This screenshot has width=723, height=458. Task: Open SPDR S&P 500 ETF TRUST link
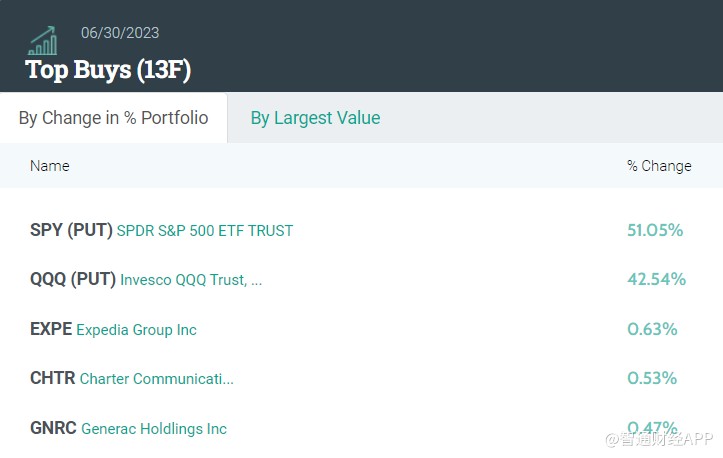[x=205, y=231]
